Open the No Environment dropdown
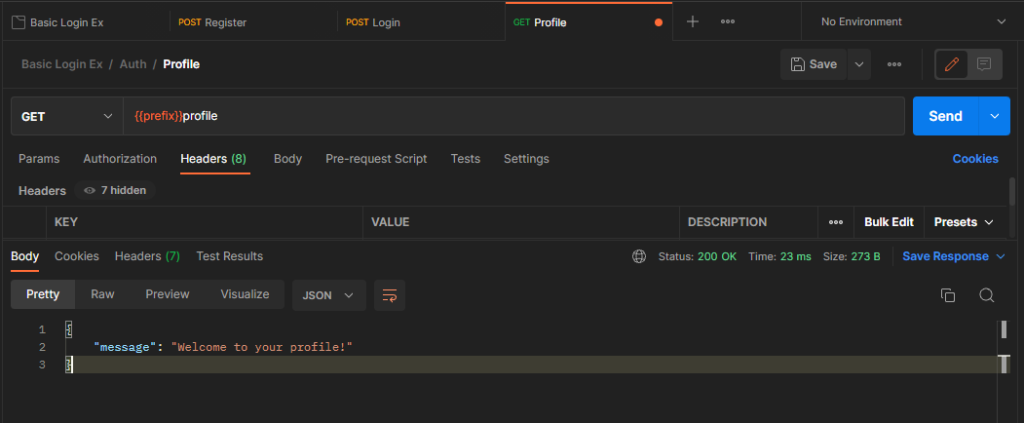 (x=912, y=22)
